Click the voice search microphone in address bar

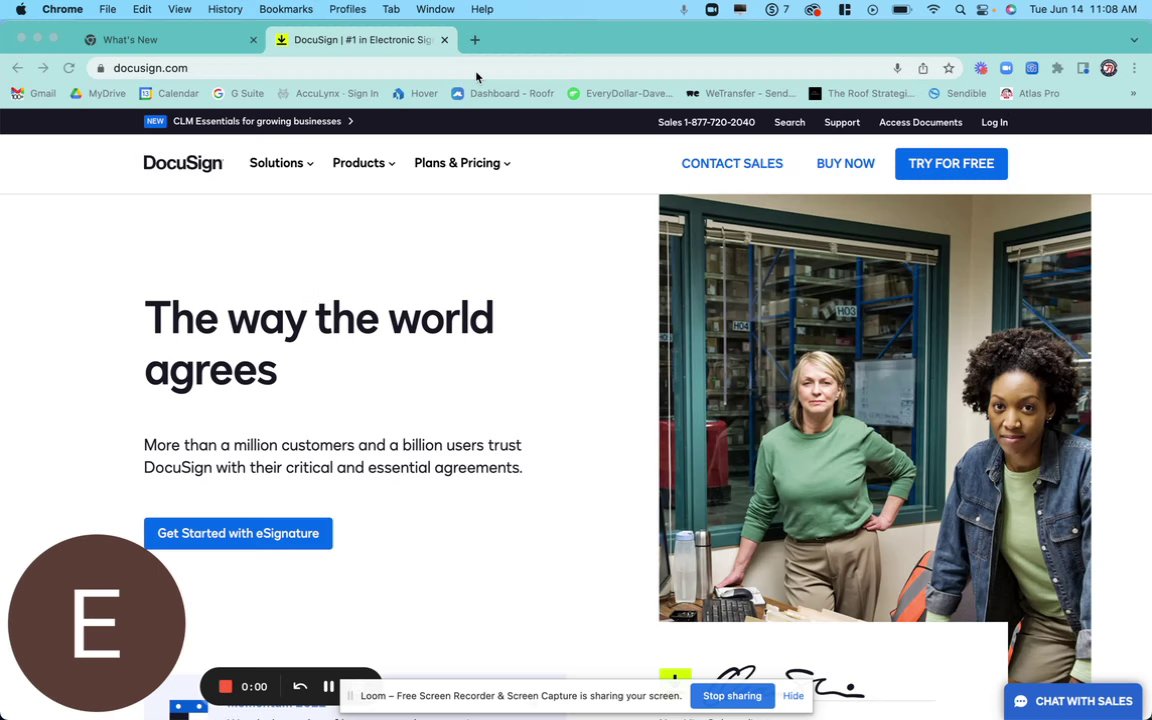click(897, 68)
